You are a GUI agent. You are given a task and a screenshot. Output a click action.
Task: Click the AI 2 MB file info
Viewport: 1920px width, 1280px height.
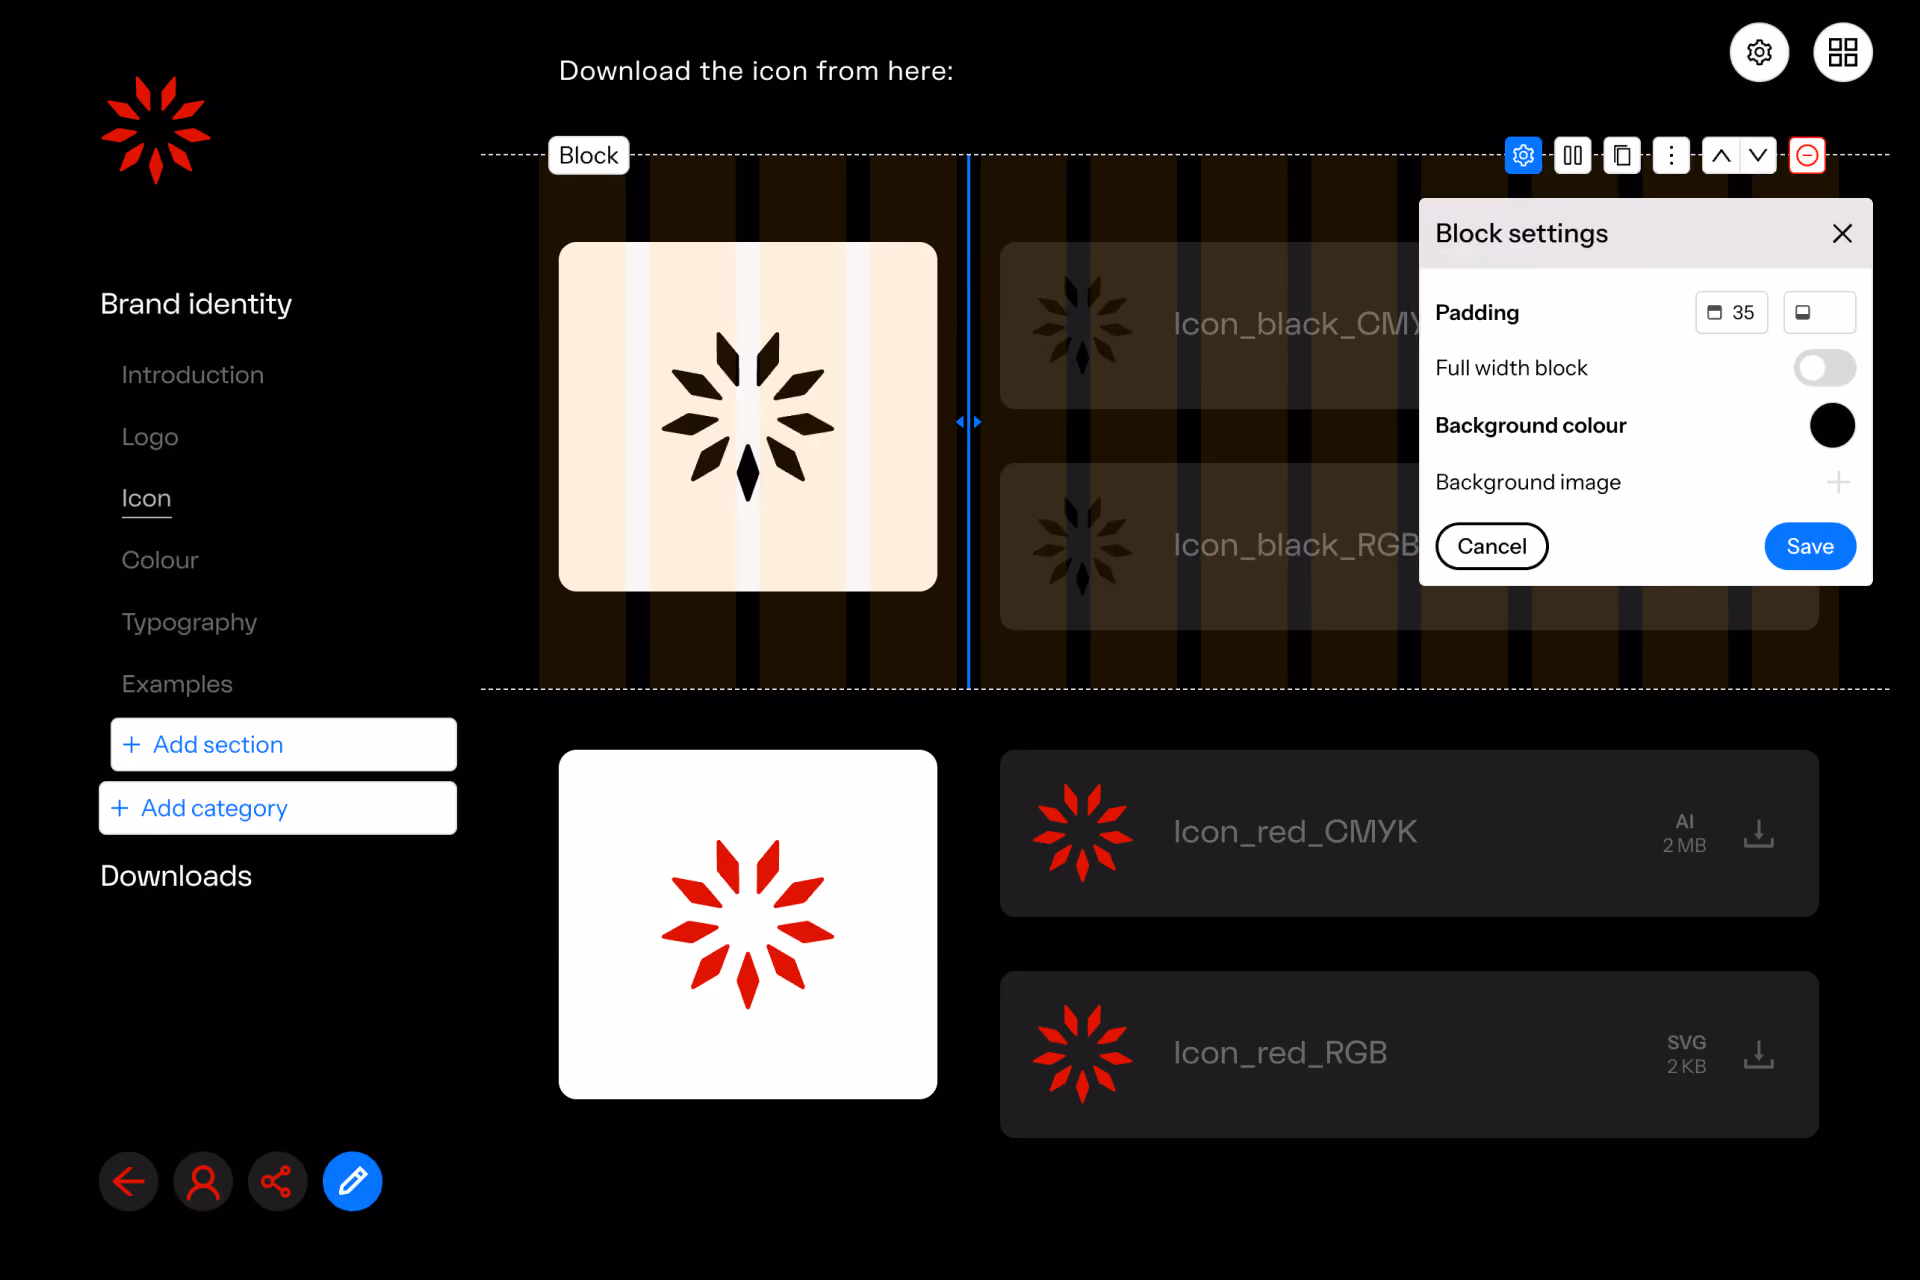1684,833
